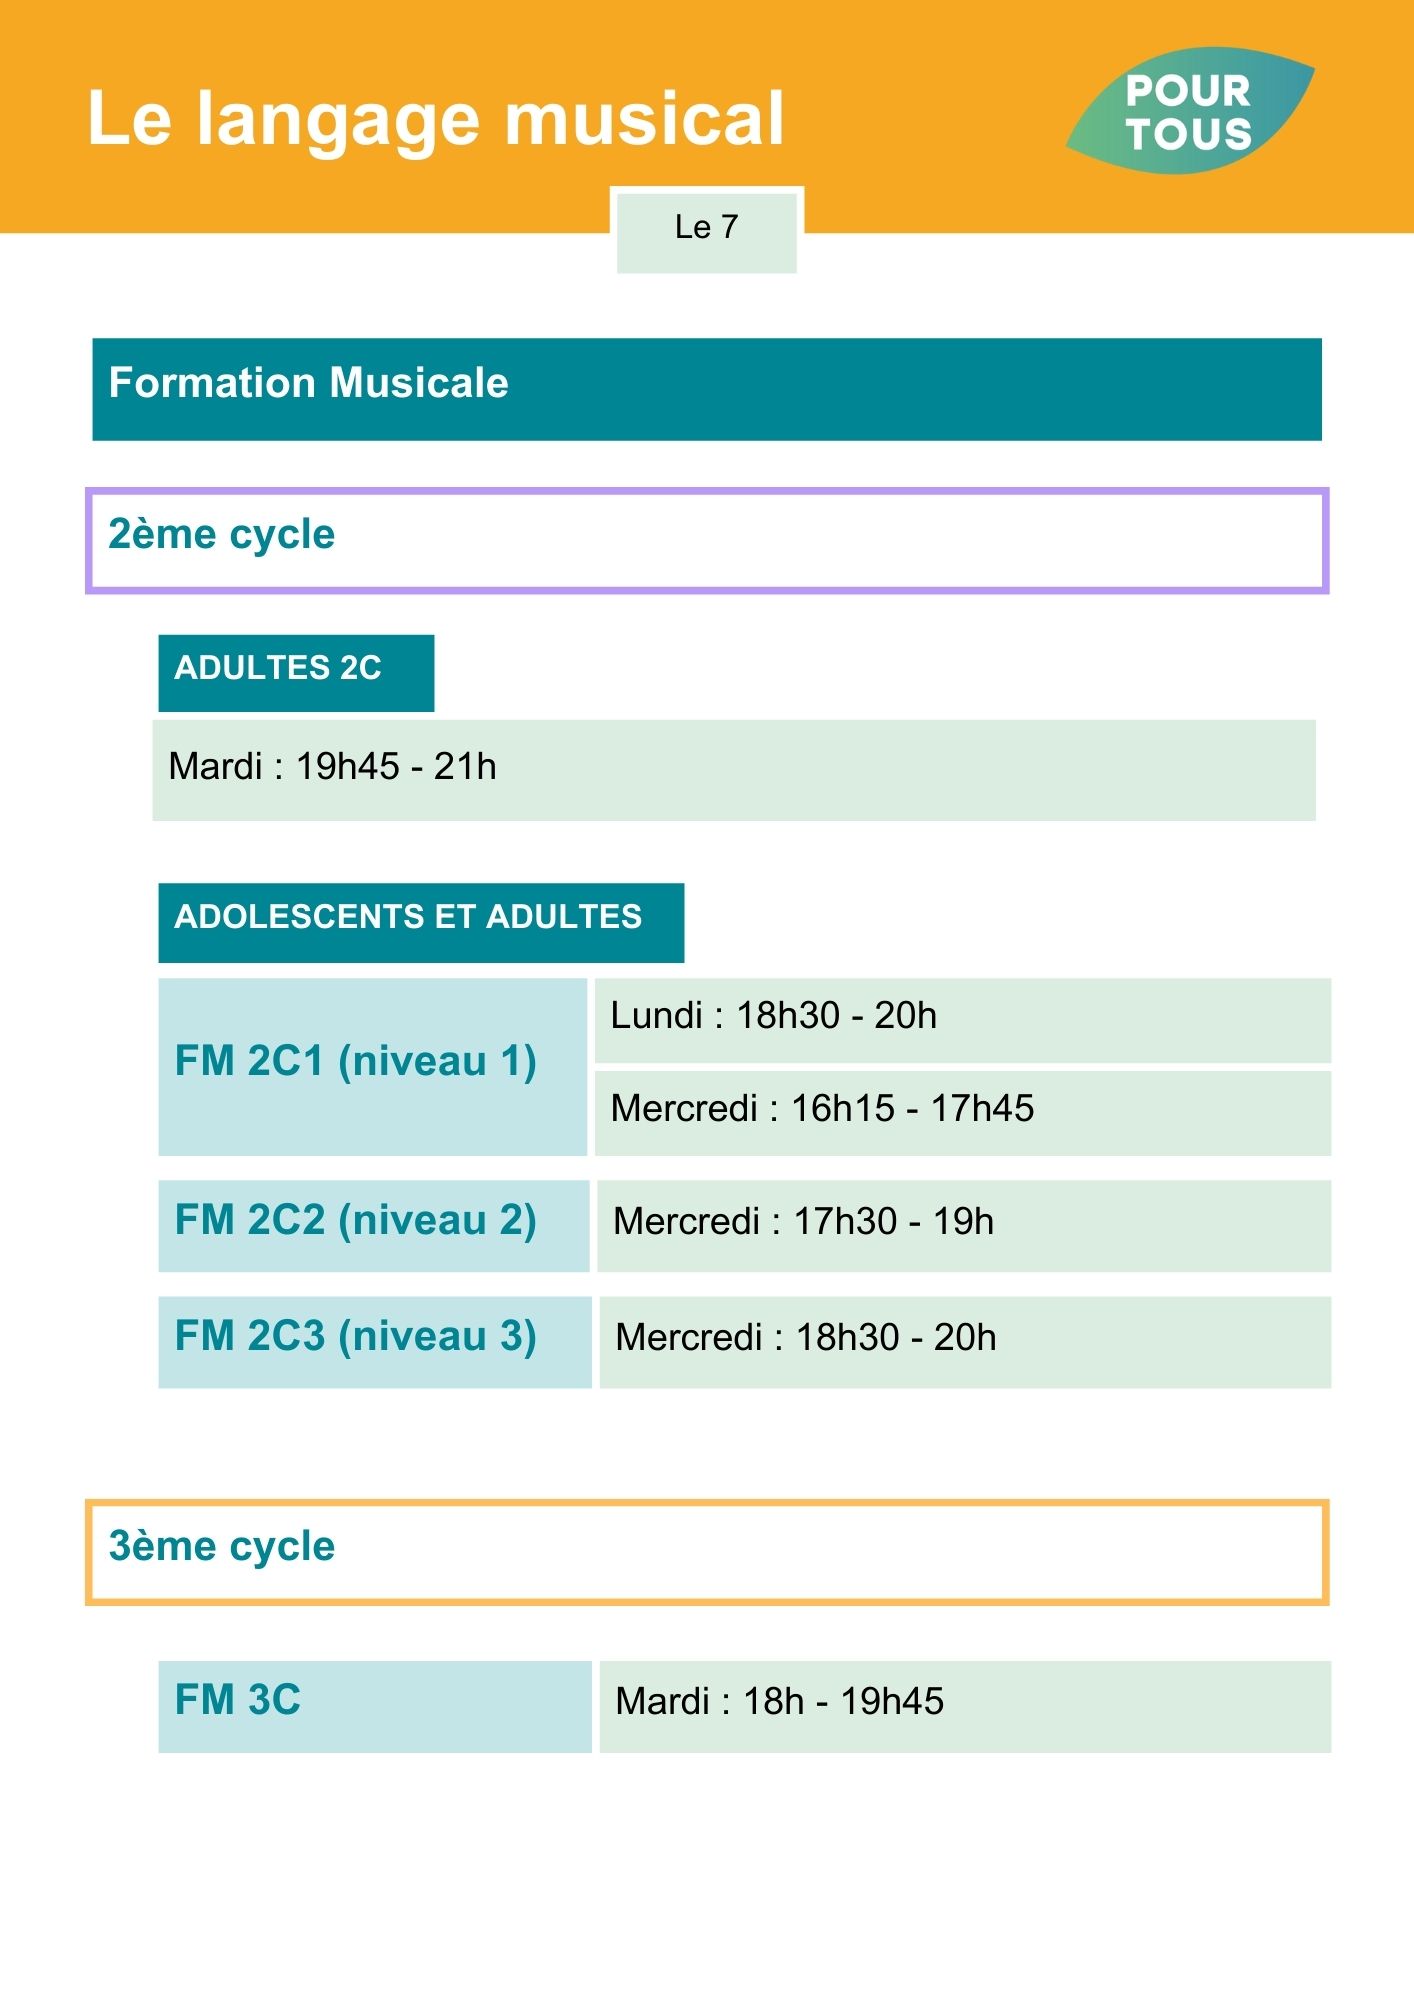Viewport: 1414px width, 2000px height.
Task: Select the Le langage musical title
Action: tap(436, 119)
